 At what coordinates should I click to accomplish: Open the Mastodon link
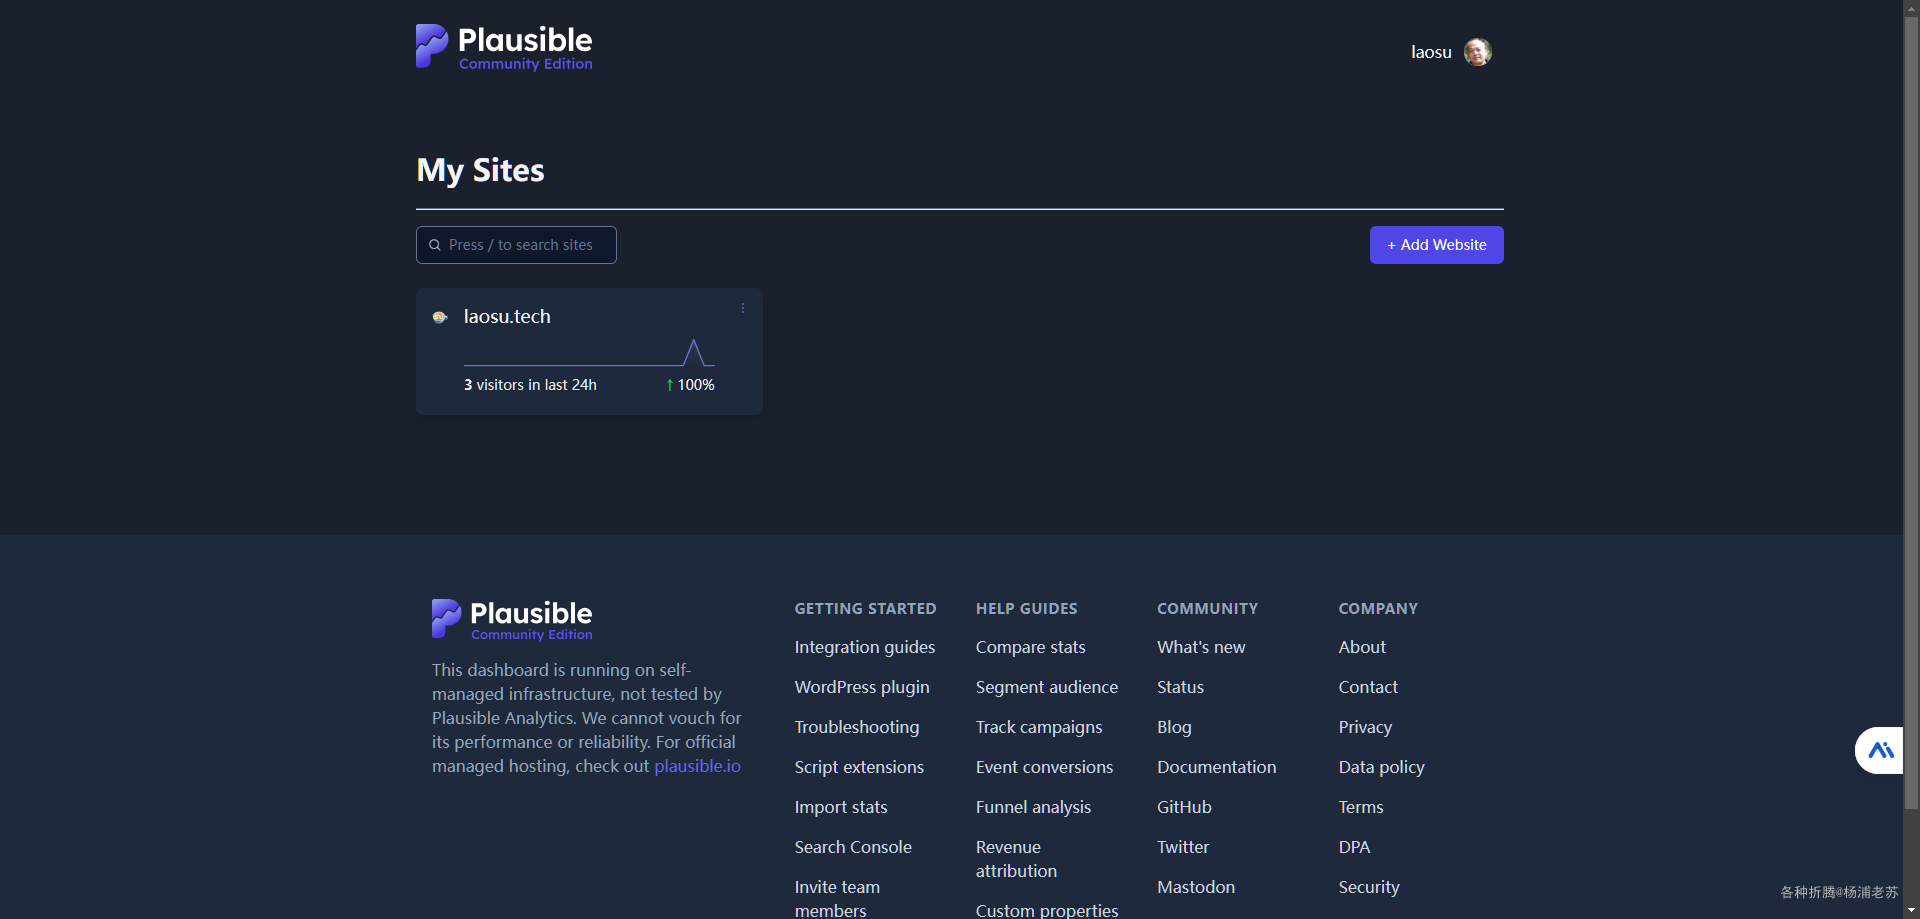coord(1196,887)
